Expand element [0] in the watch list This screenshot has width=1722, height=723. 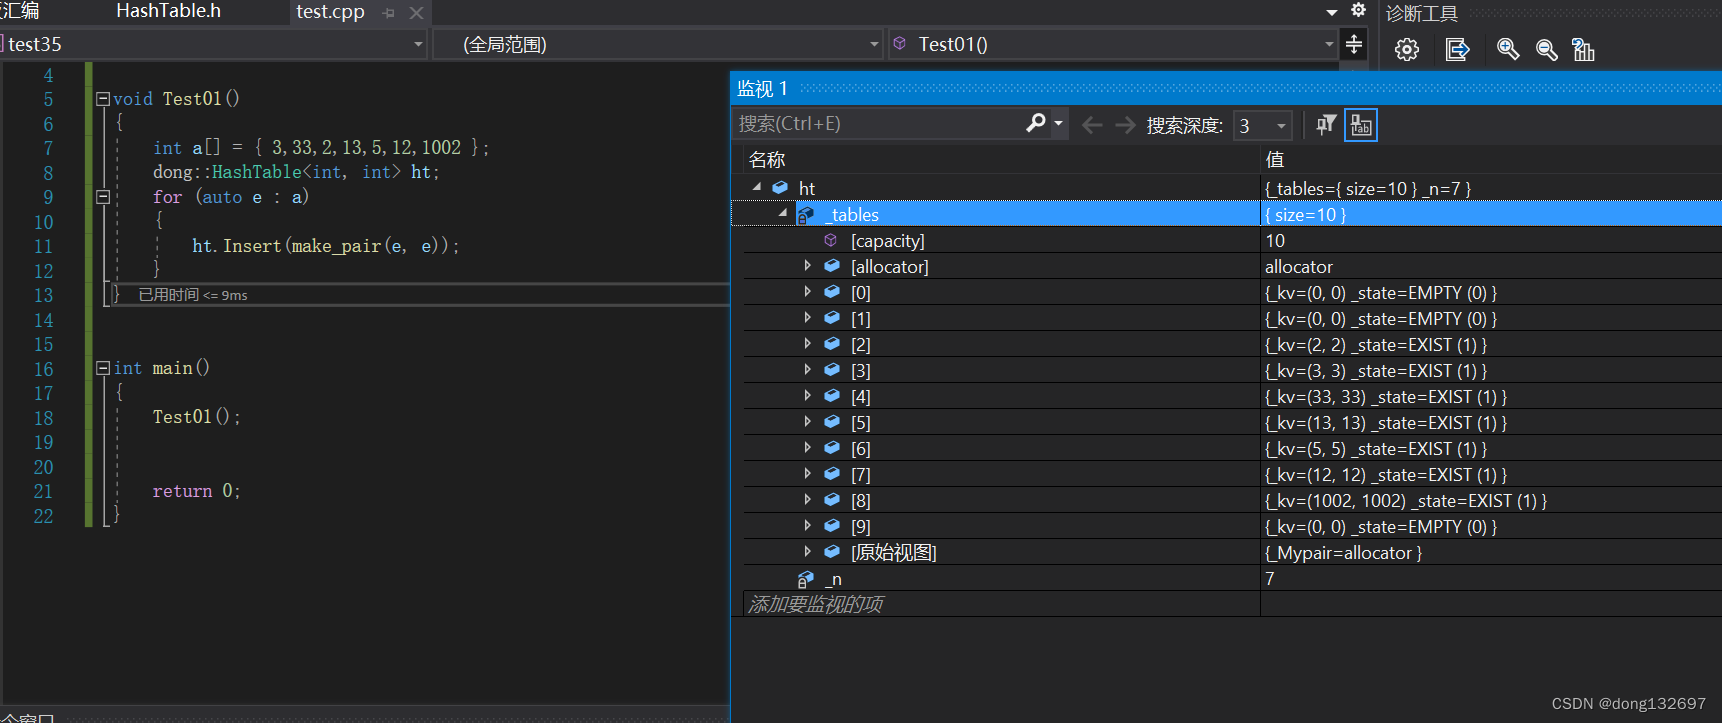click(808, 292)
